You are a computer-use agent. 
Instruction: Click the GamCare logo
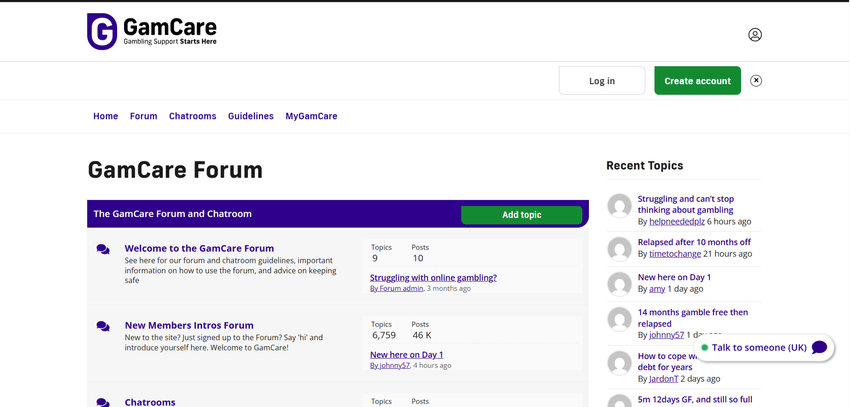click(x=152, y=31)
